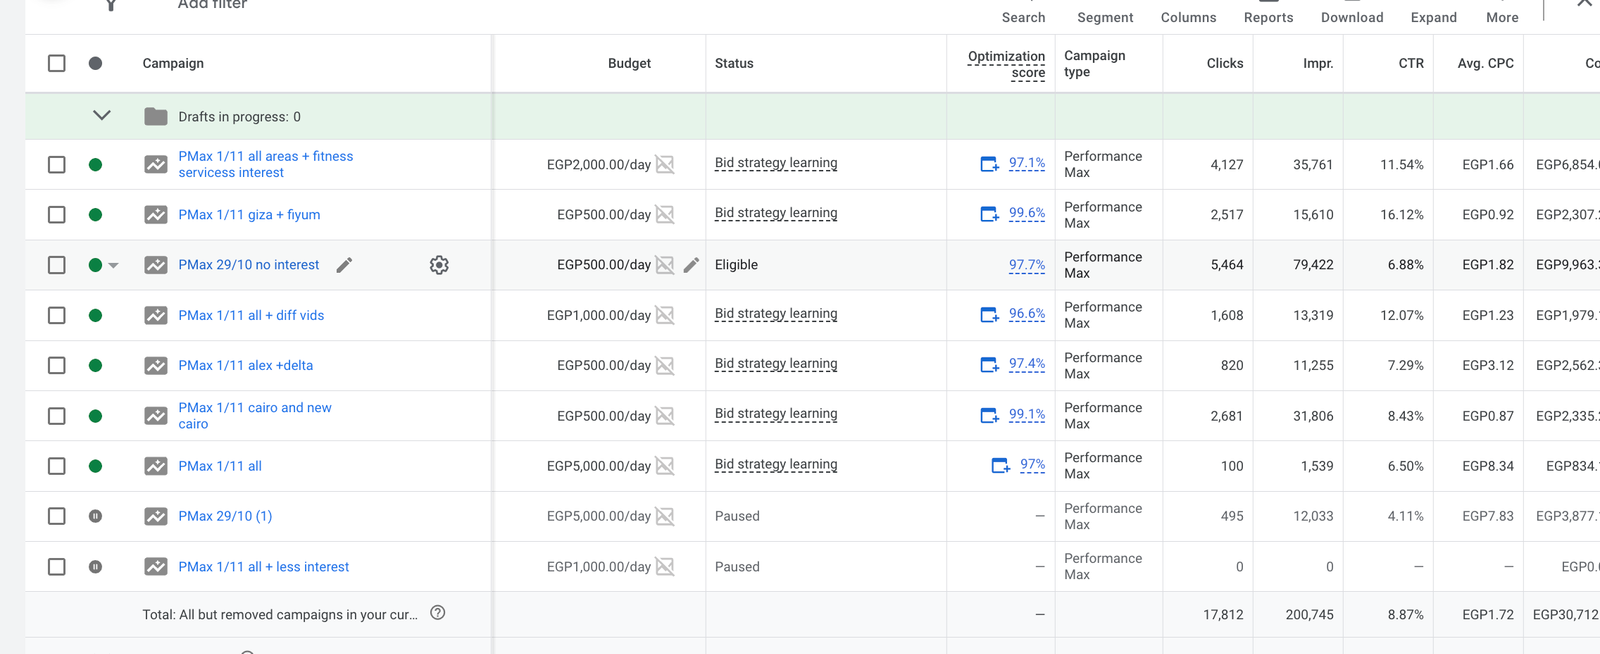Click Performance Max chart icon for PMax 1/11 all
The height and width of the screenshot is (654, 1600).
click(156, 466)
